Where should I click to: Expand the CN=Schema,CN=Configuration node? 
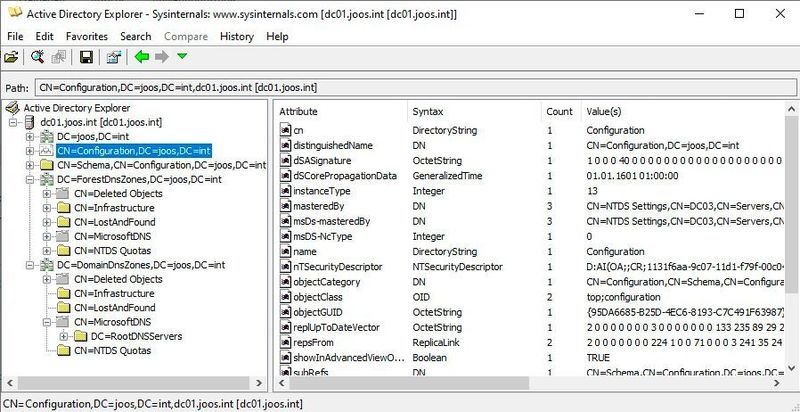[x=30, y=165]
